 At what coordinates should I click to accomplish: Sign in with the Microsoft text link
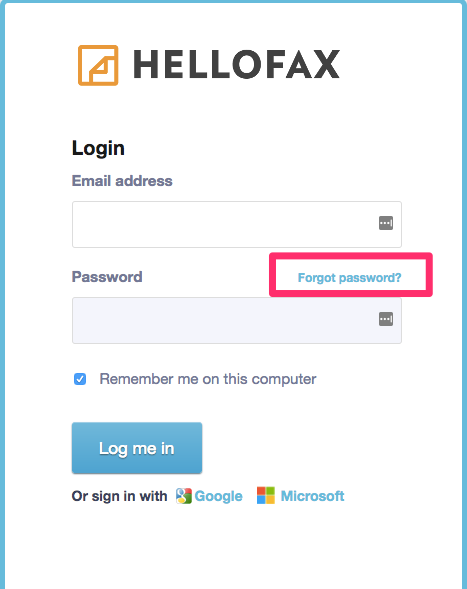click(x=313, y=496)
